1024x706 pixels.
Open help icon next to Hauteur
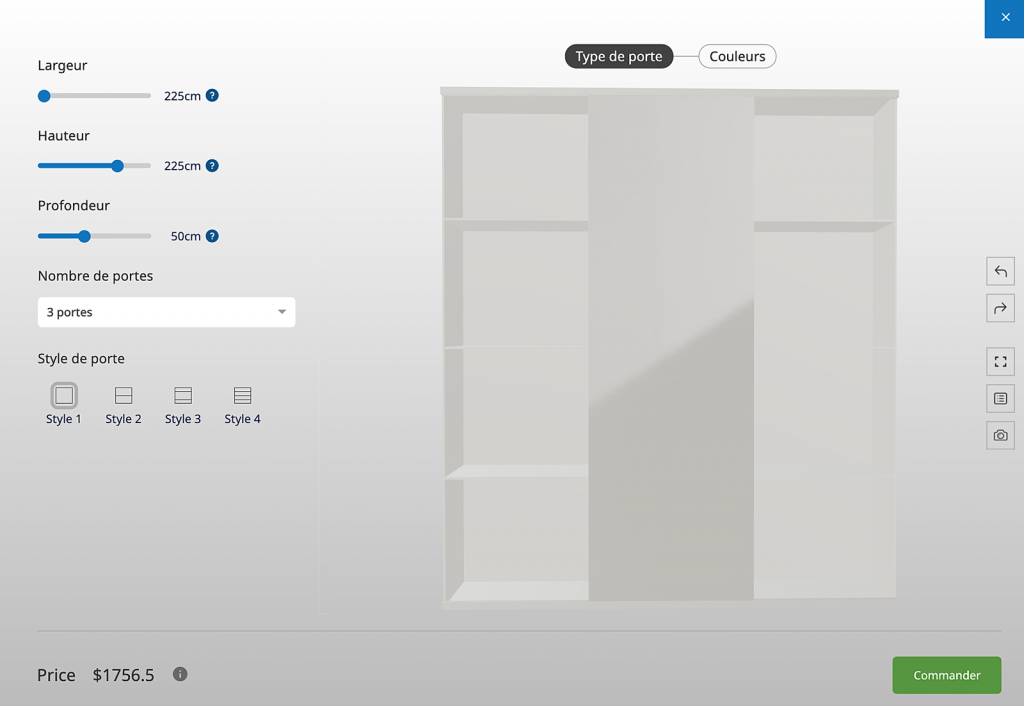click(x=212, y=166)
